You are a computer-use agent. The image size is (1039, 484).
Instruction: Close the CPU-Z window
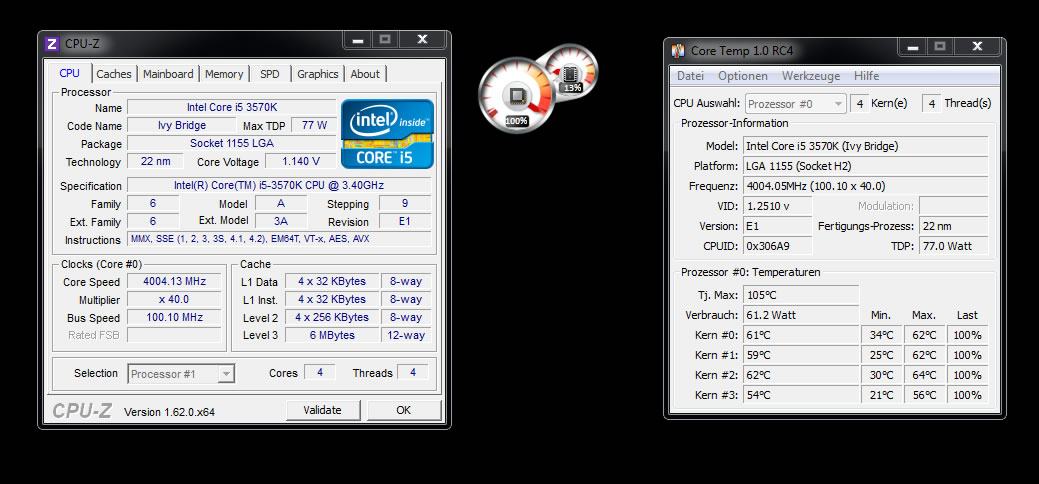tap(422, 40)
